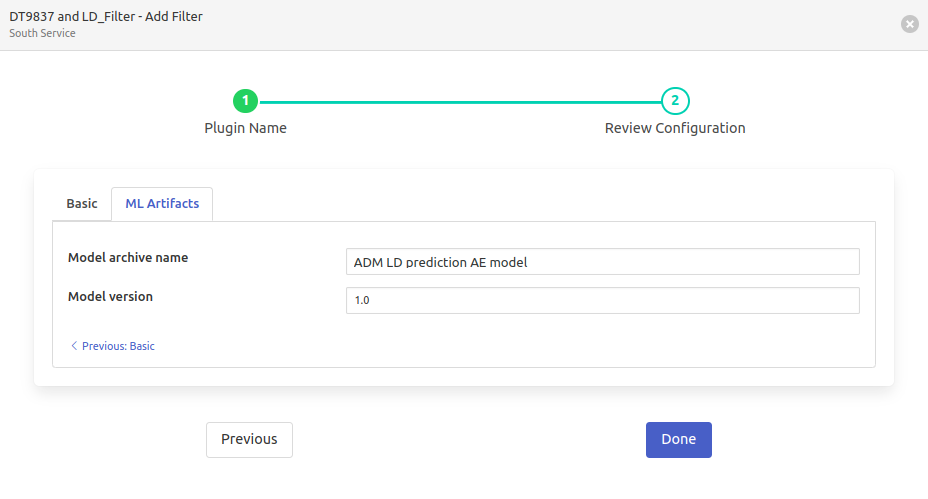Click the 'DT9837 and LD_Filter - Add Filter' title
This screenshot has height=499, width=928.
tap(106, 17)
